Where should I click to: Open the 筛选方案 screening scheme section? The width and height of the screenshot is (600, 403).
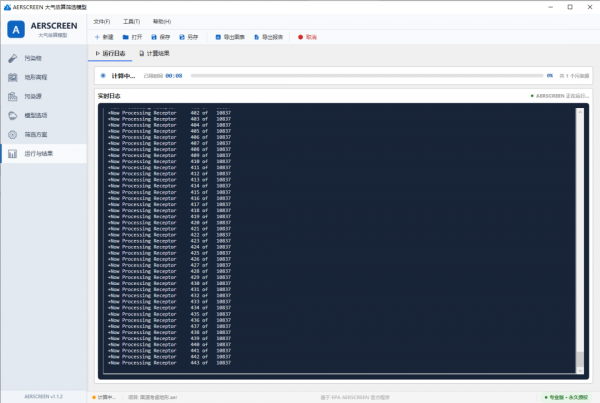point(44,134)
